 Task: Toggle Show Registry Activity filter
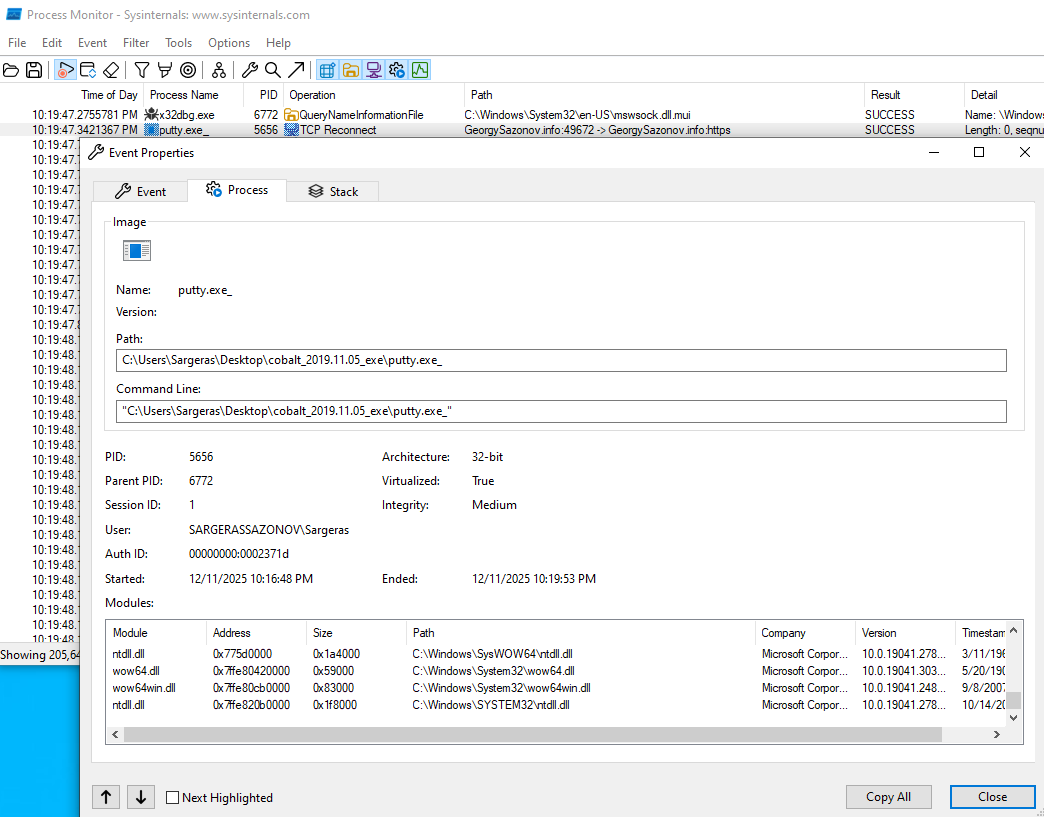326,69
